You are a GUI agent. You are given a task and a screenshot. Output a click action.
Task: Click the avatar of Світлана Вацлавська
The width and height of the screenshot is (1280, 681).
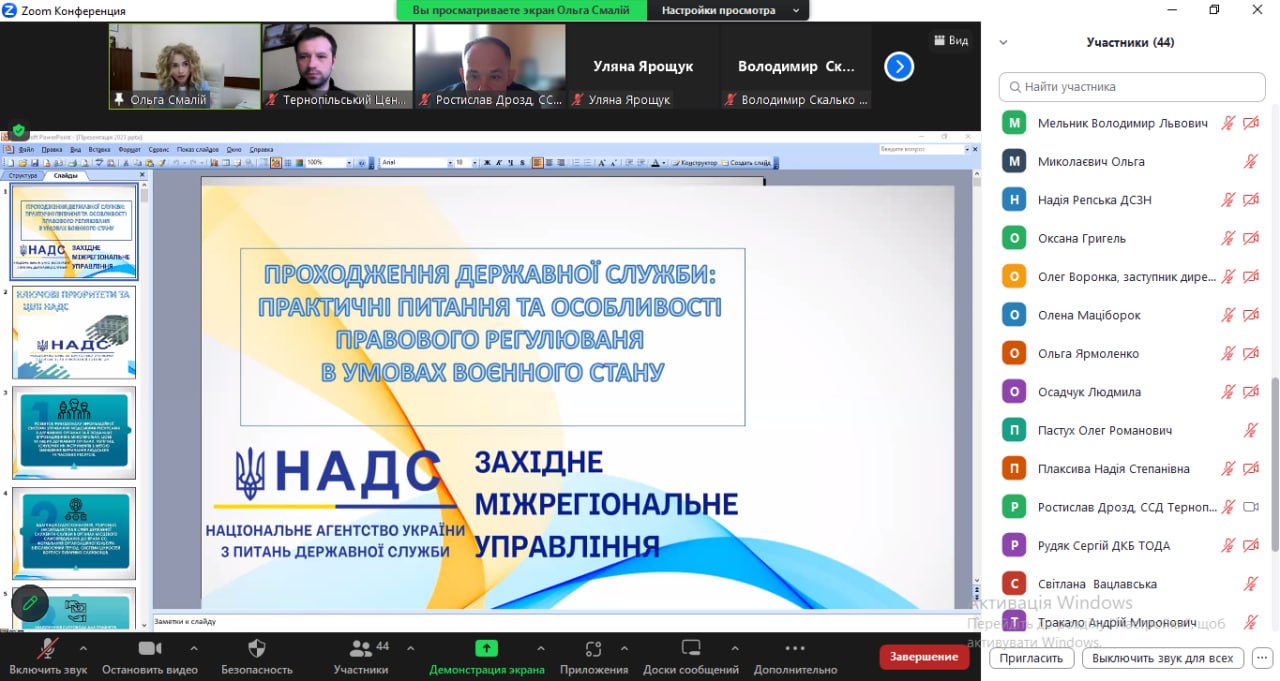pos(1015,584)
